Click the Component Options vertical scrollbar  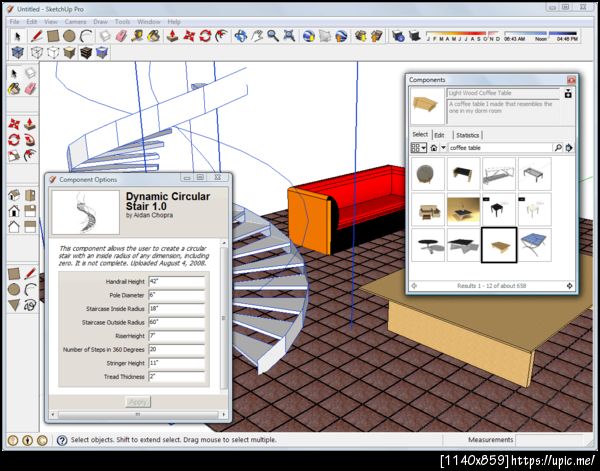[224, 318]
